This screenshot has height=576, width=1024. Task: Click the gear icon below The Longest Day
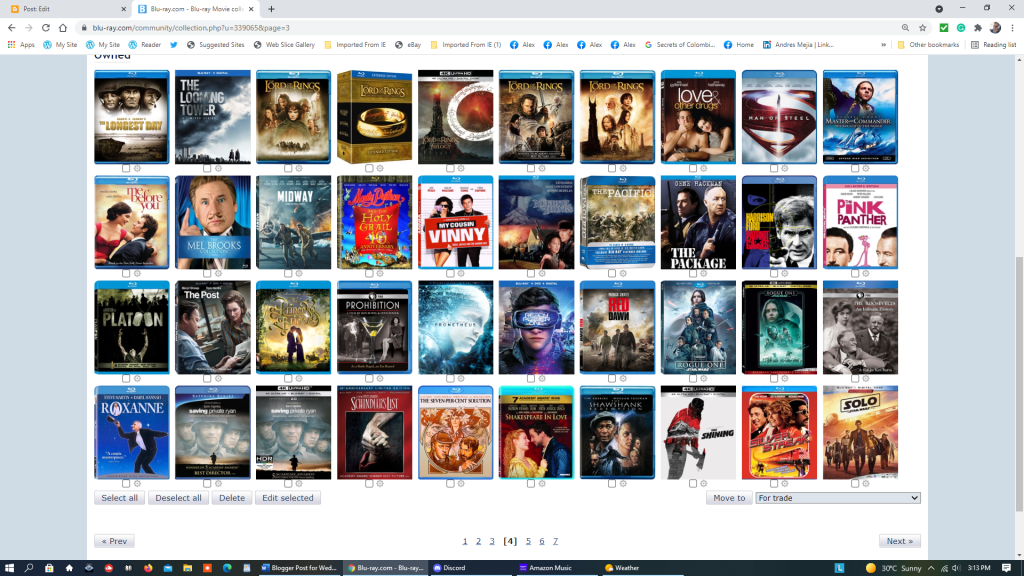pyautogui.click(x=137, y=168)
